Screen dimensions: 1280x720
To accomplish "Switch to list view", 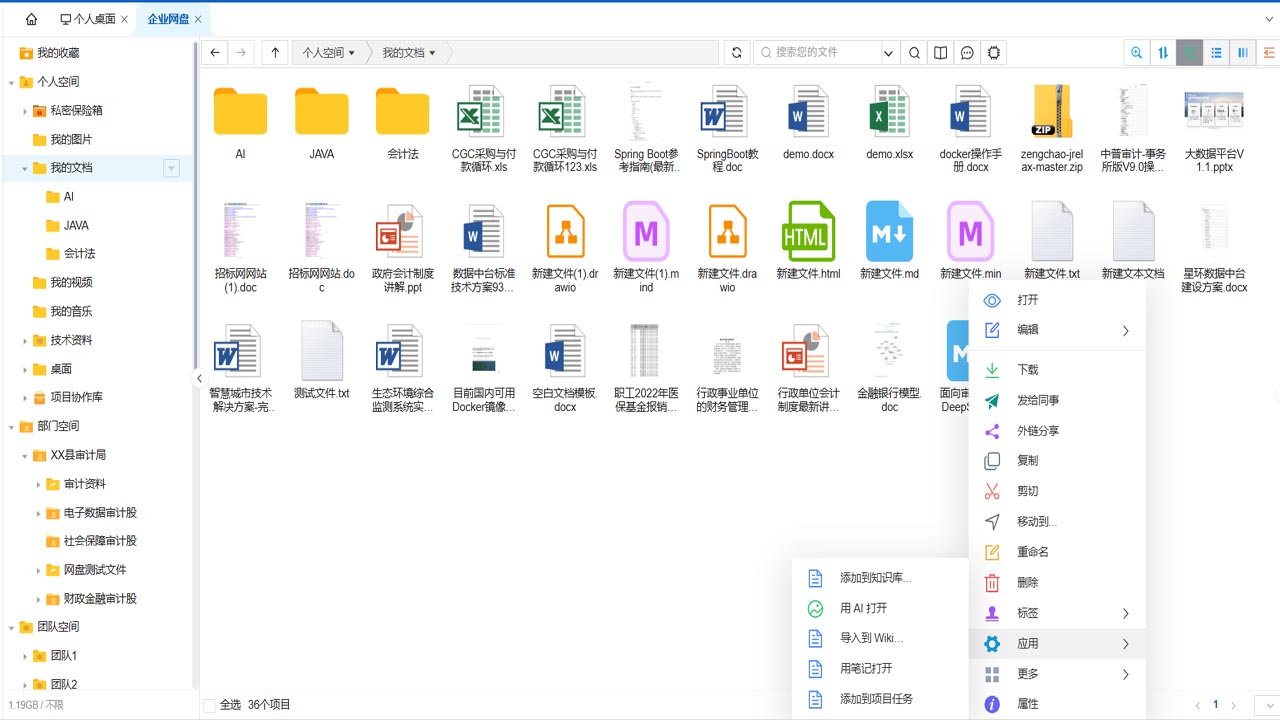I will [x=1216, y=53].
